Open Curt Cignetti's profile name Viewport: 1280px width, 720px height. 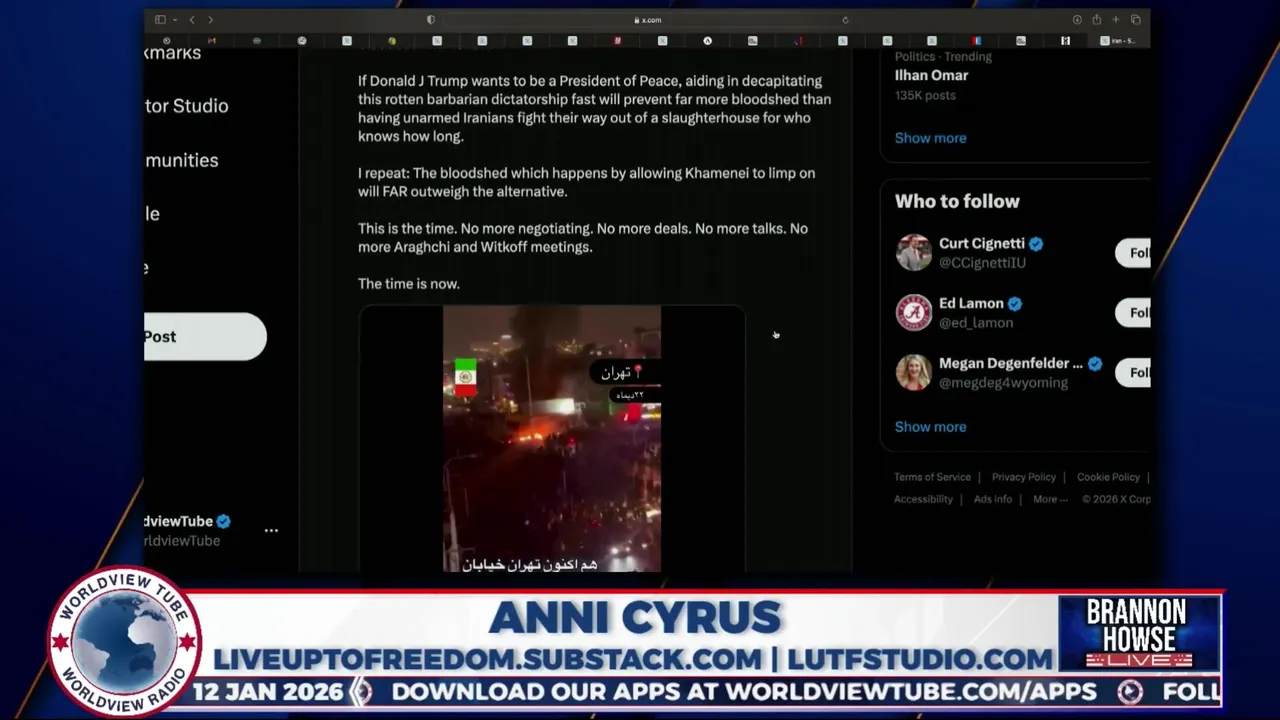[x=981, y=243]
